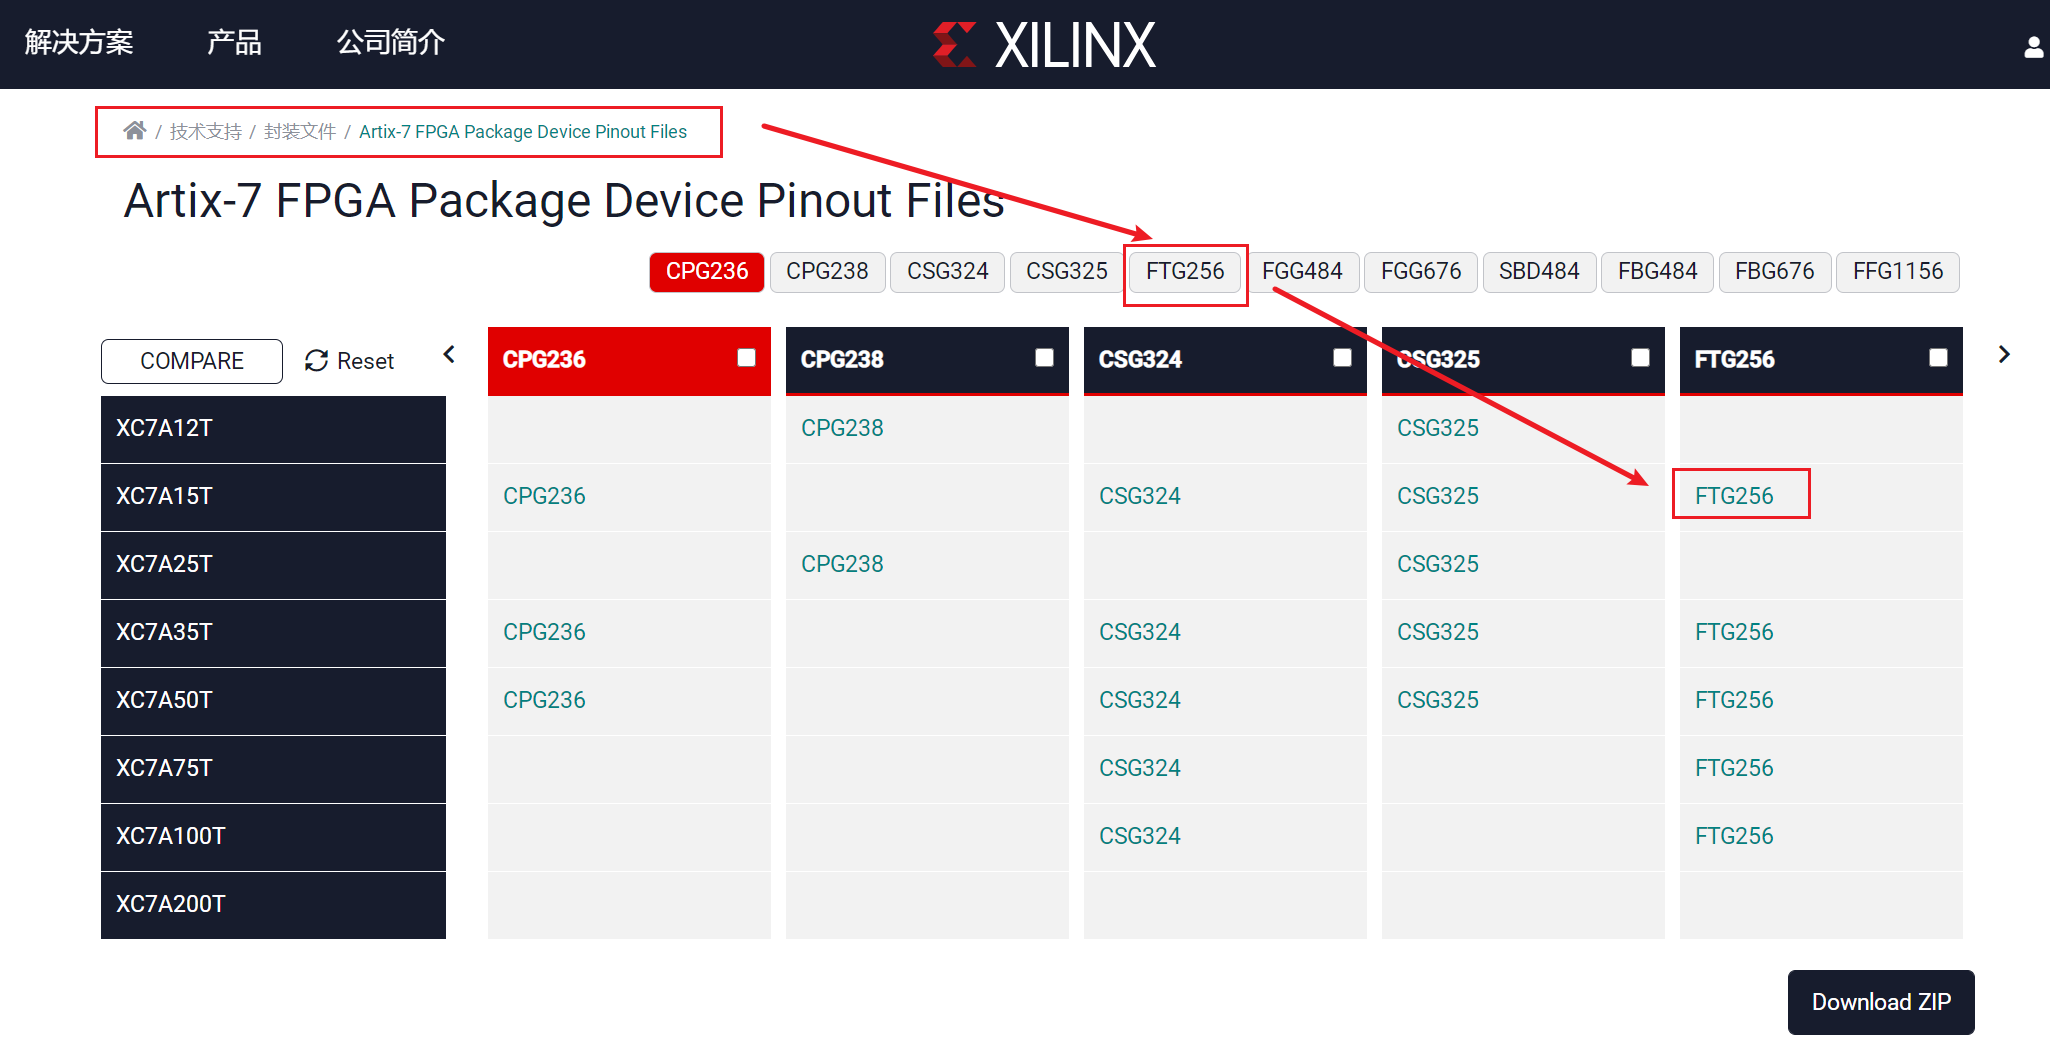Click the COMPARE button
Viewport: 2050px width, 1059px height.
[191, 361]
